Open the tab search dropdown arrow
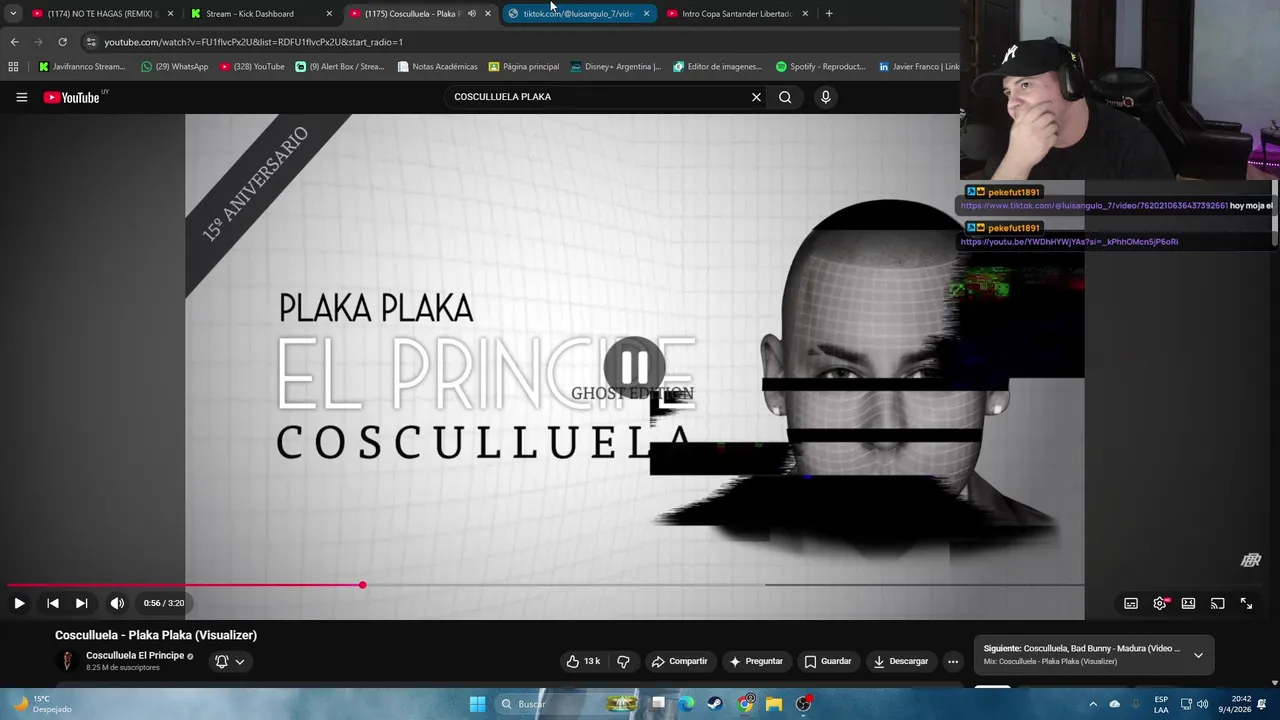Image resolution: width=1280 pixels, height=720 pixels. [x=13, y=14]
